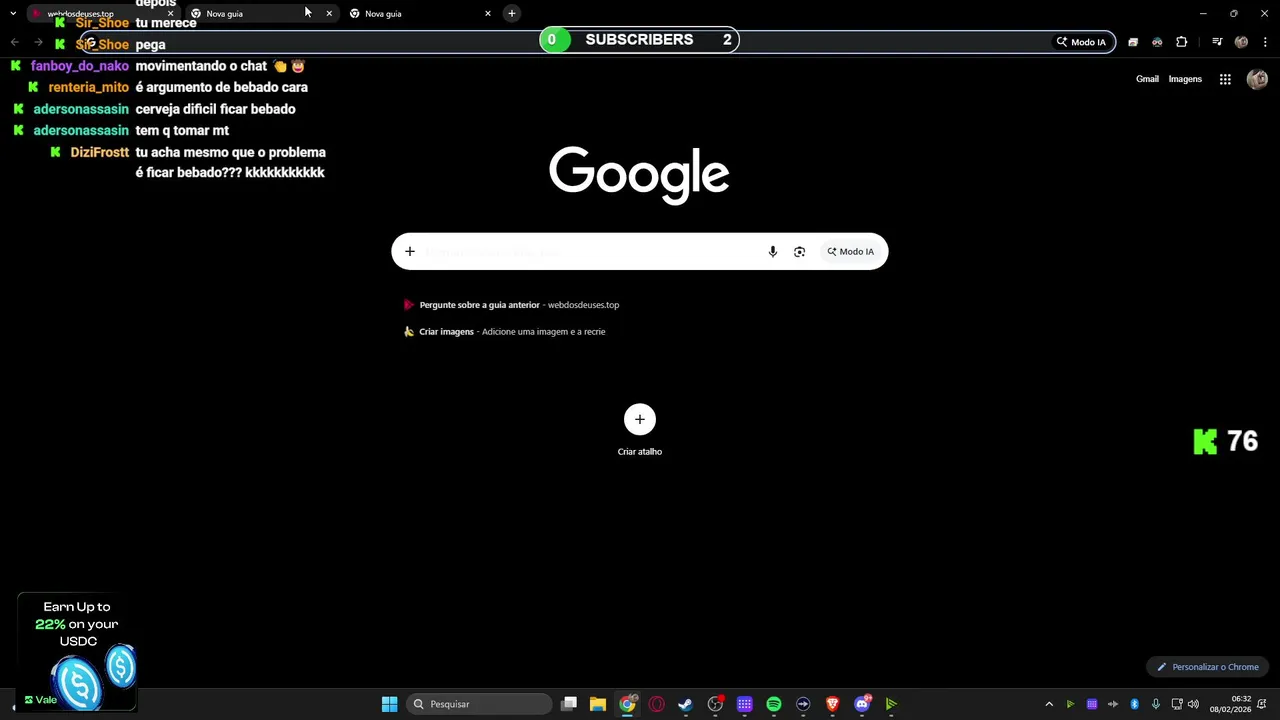Open a new tab with plus button
1280x720 pixels.
[x=512, y=14]
